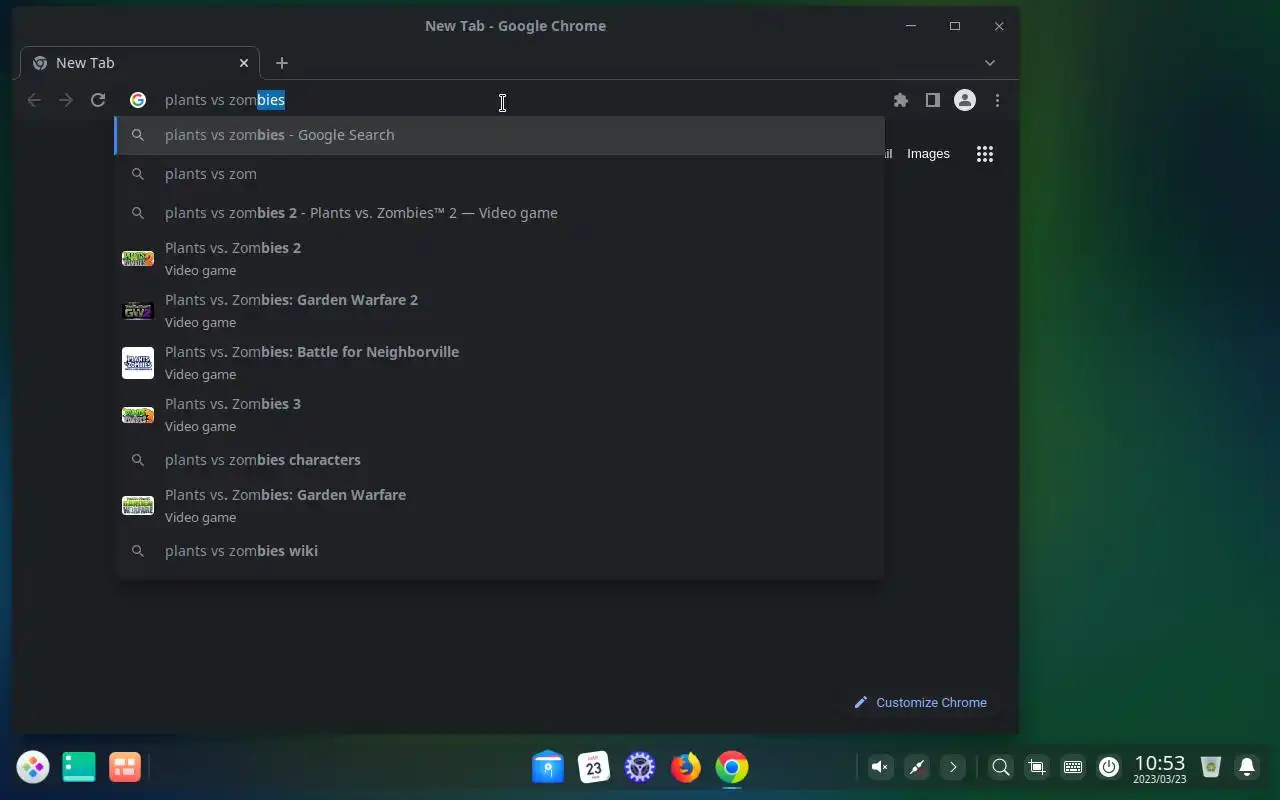This screenshot has height=800, width=1280.
Task: Choose 'plants vs zombies 2' video game suggestion
Action: coord(500,213)
